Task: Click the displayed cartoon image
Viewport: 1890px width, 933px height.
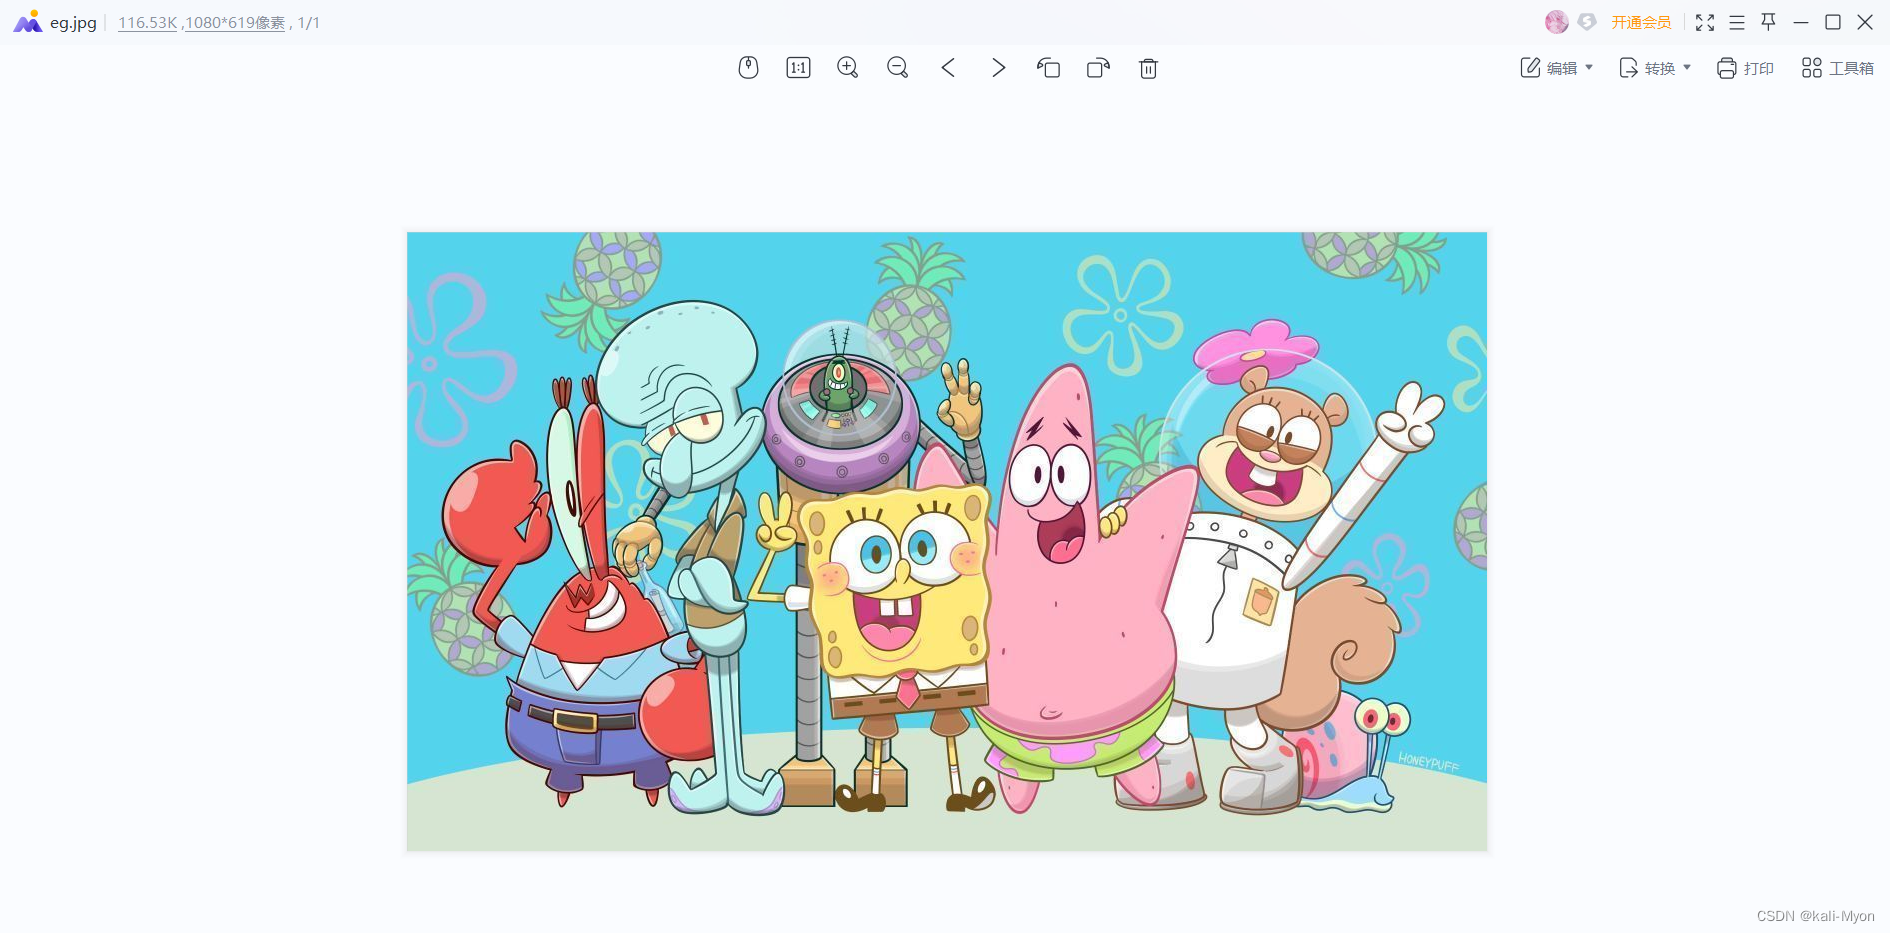Action: (x=947, y=542)
